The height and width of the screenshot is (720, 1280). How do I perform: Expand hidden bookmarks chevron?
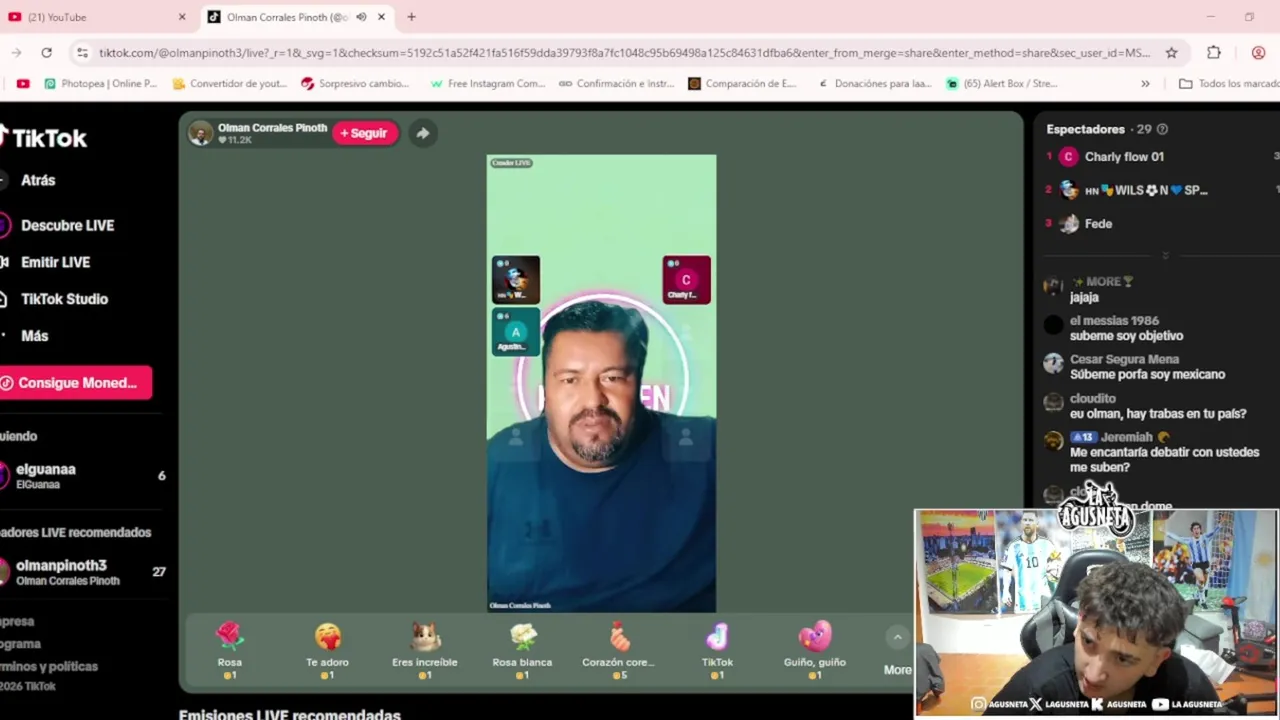(x=1145, y=84)
